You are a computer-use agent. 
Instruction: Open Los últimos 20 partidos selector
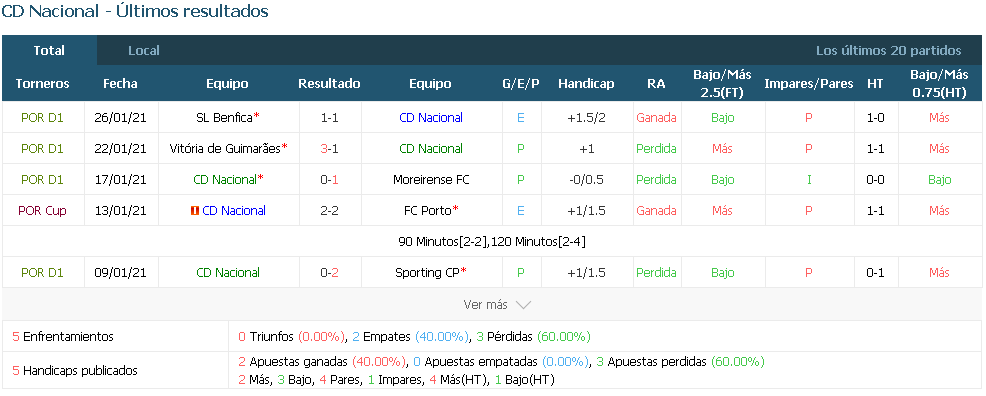click(x=889, y=51)
